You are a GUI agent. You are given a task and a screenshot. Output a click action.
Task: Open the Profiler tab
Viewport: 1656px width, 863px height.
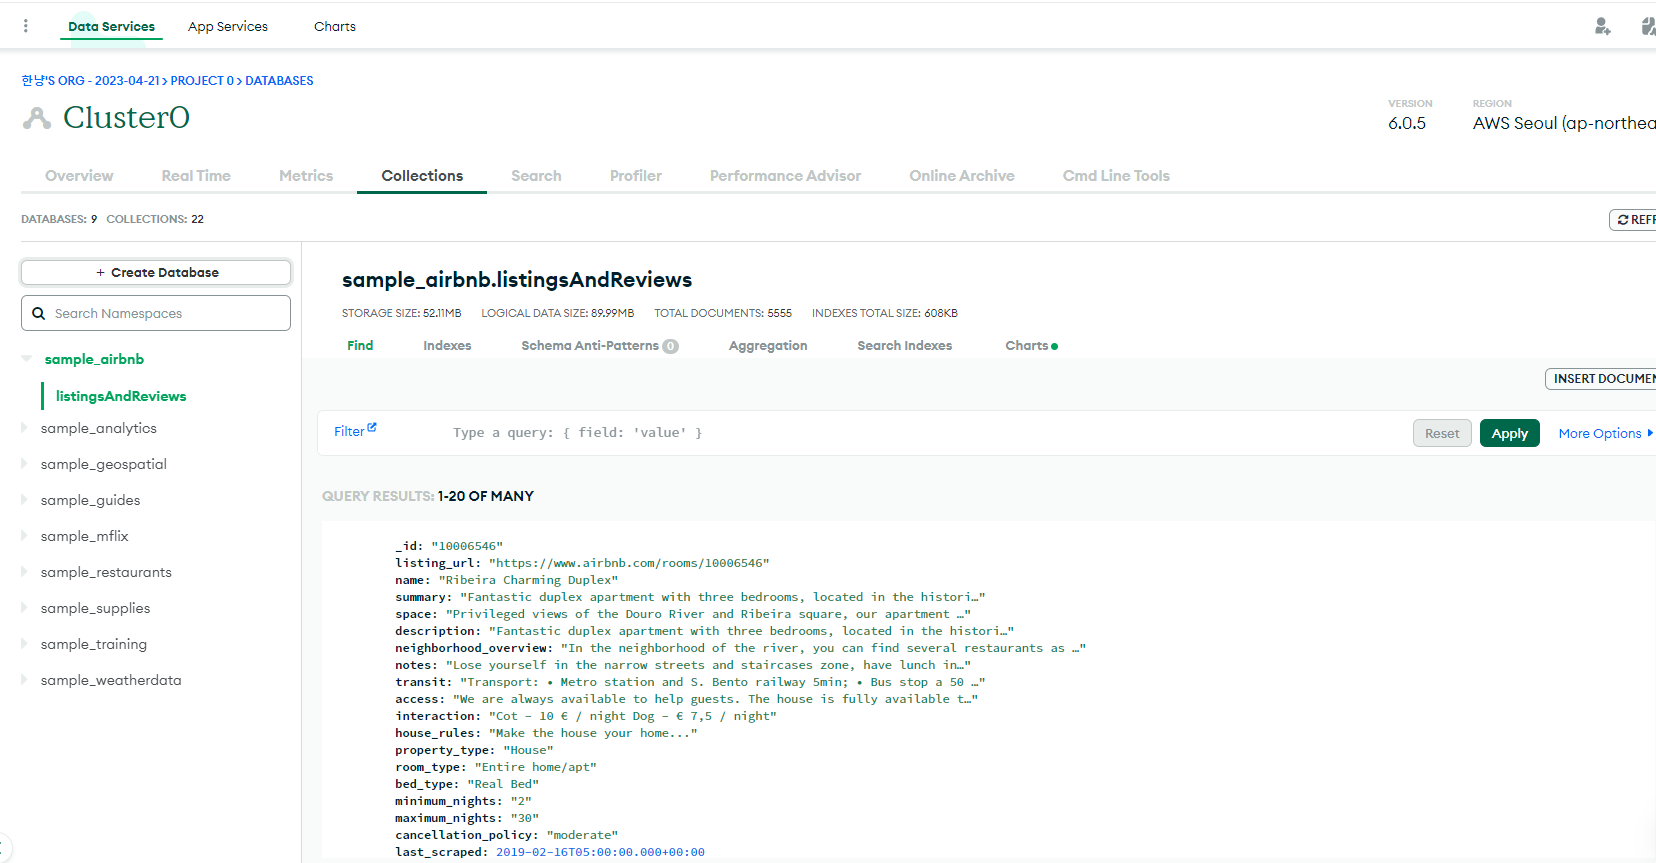coord(636,176)
